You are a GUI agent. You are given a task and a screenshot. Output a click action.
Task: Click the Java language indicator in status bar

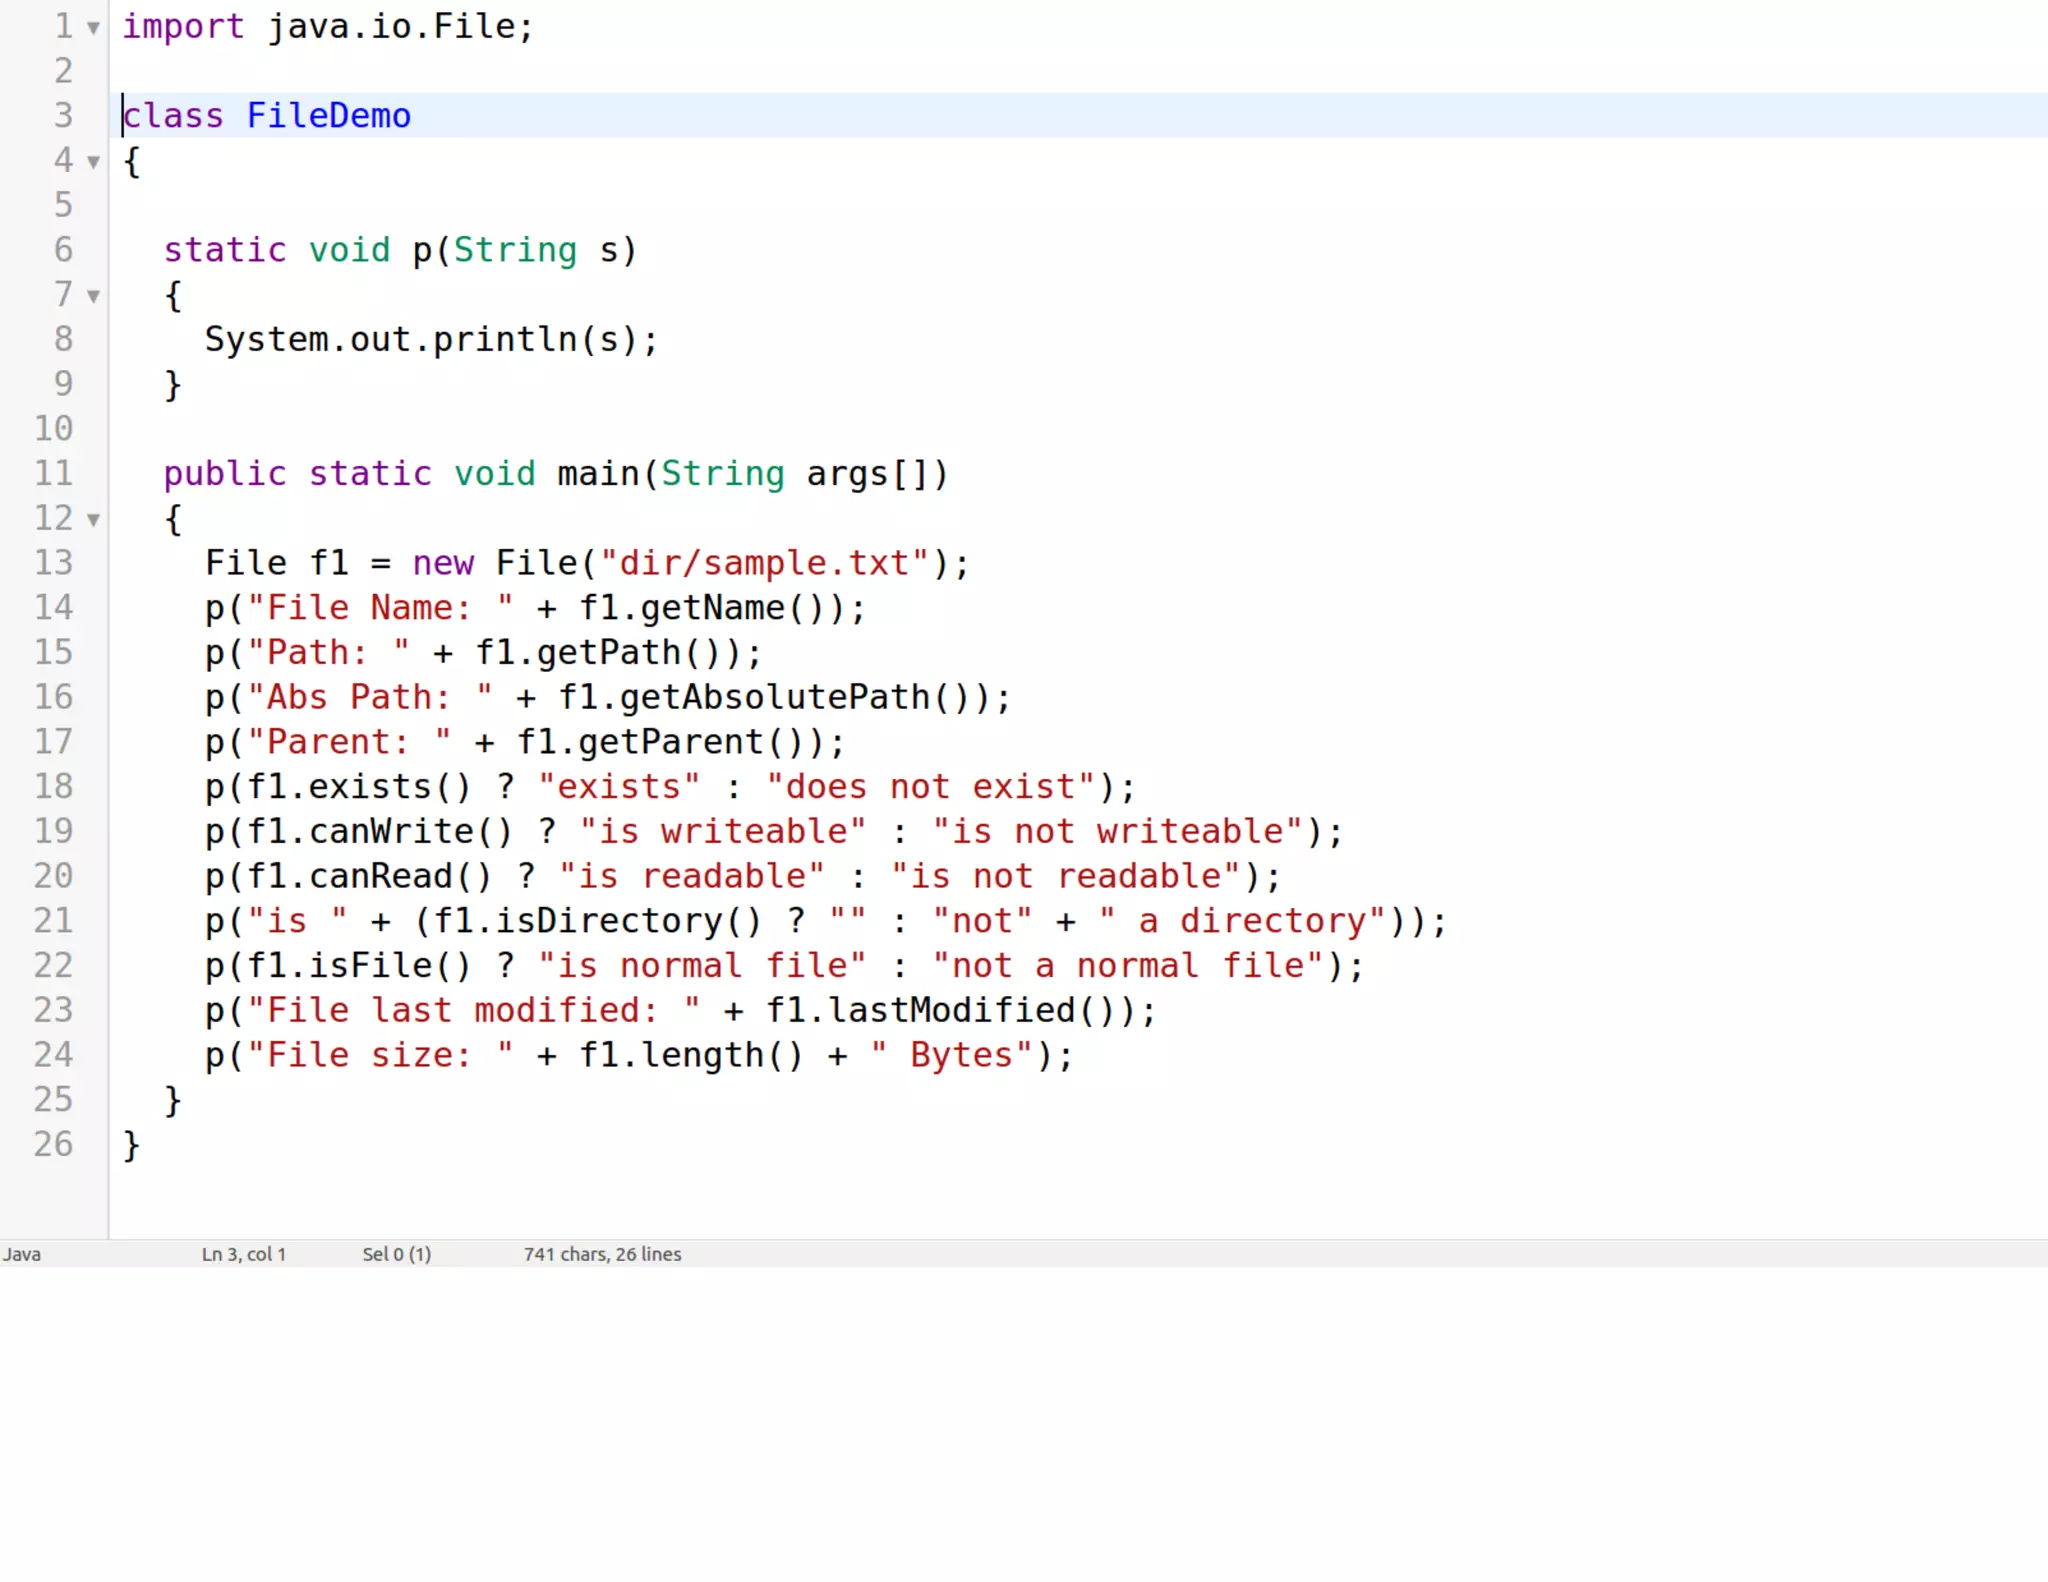tap(22, 1254)
